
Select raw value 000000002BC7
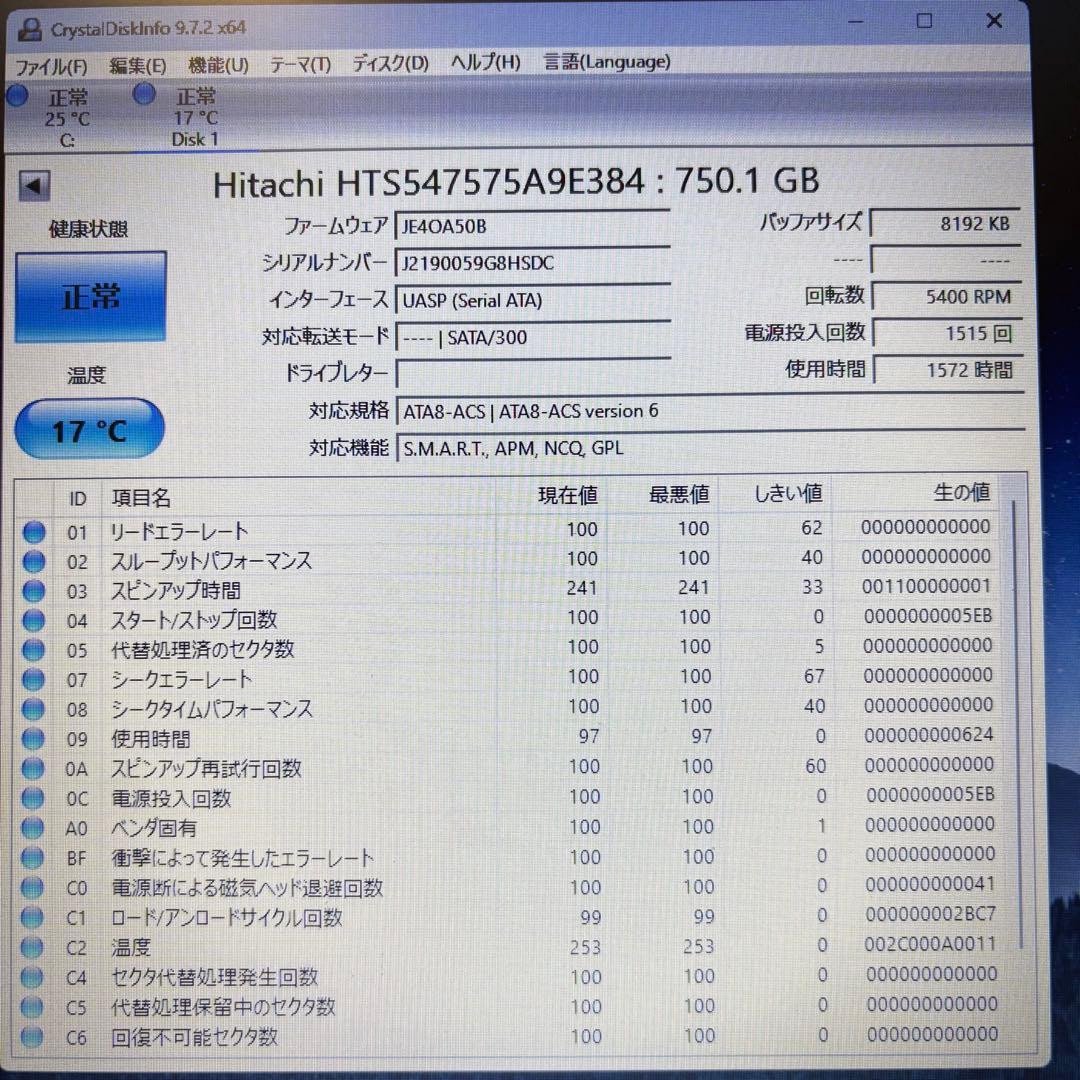click(930, 914)
